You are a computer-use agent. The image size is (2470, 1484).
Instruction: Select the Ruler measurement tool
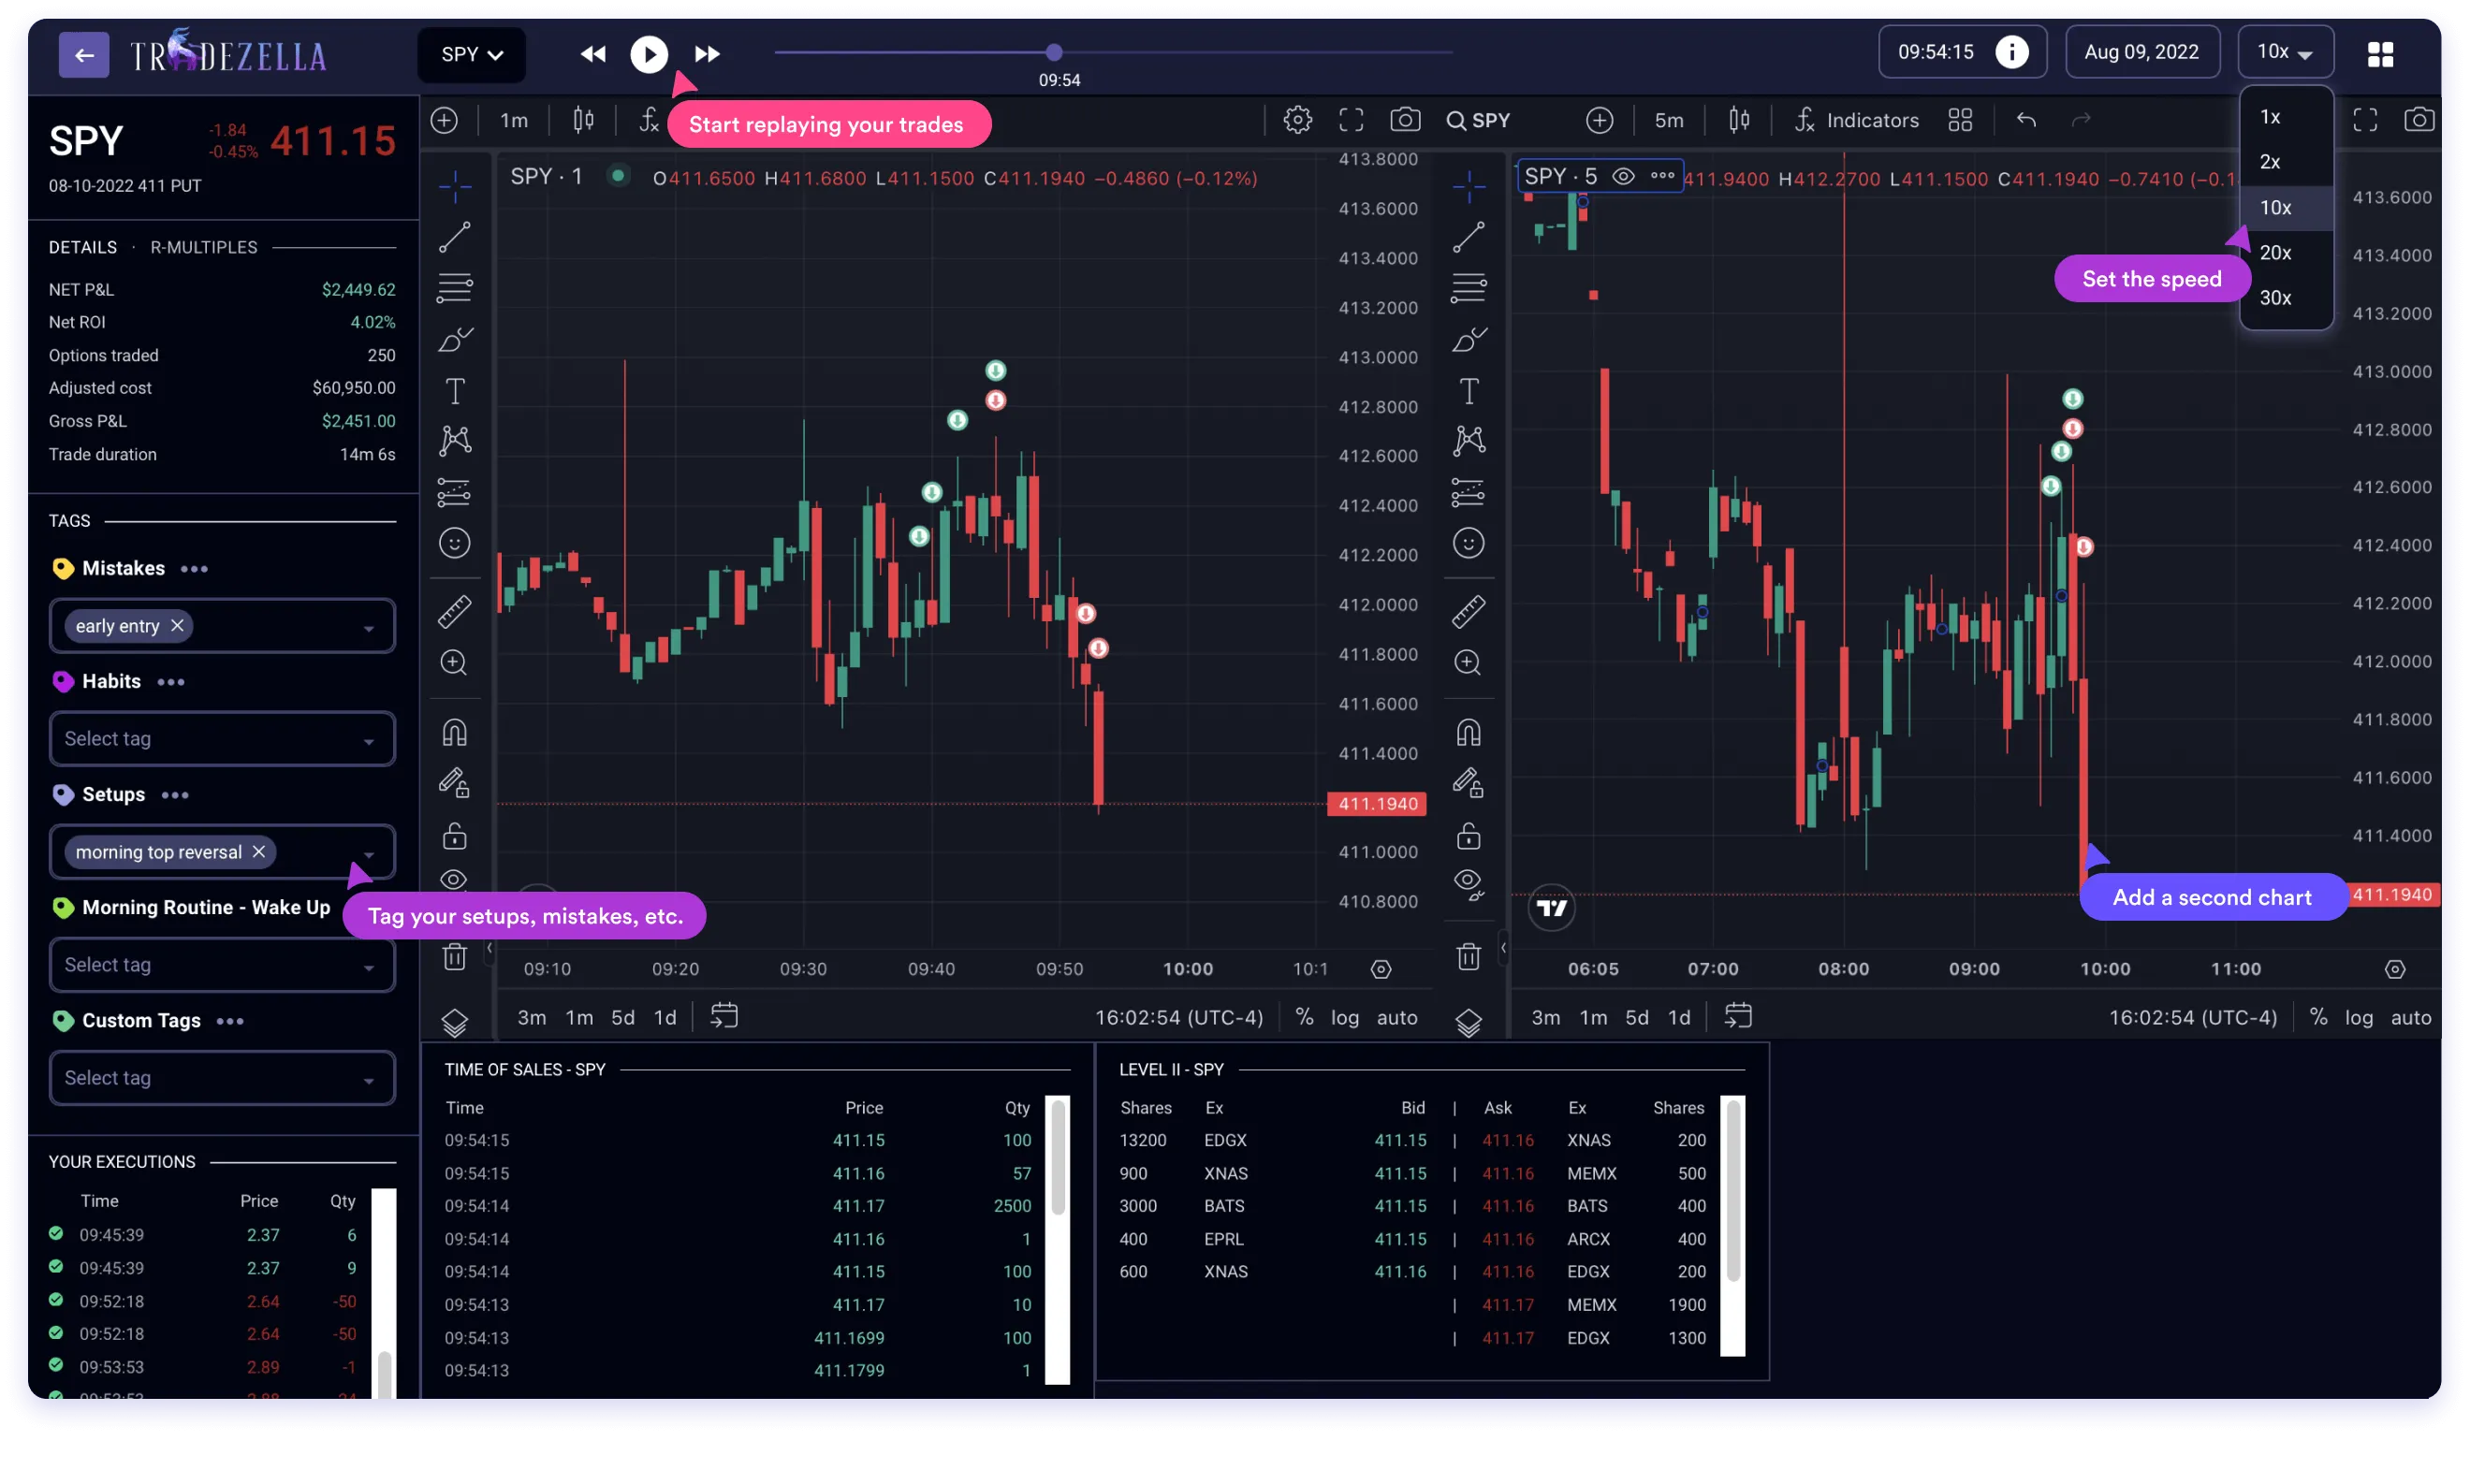tap(455, 611)
